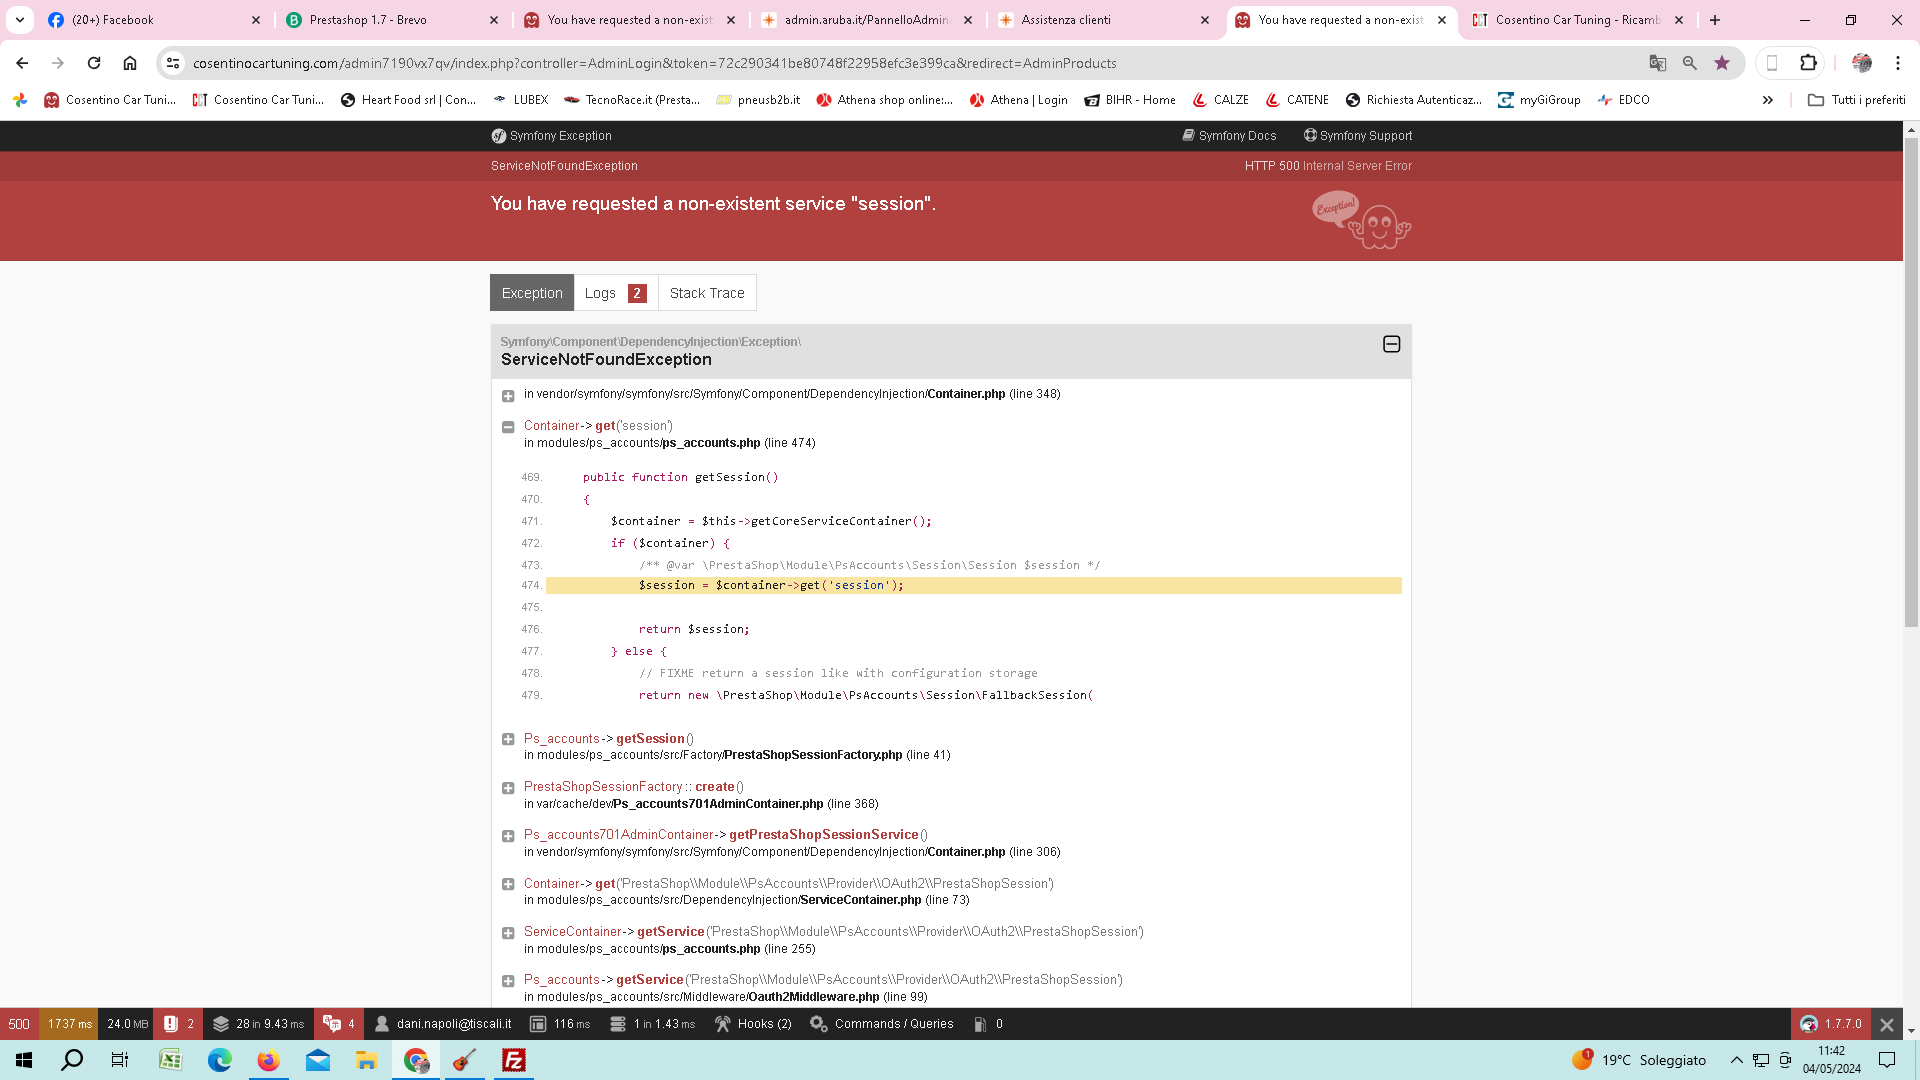Click the Symfony Docs book icon
Screen dimensions: 1920x1080
(x=1188, y=135)
